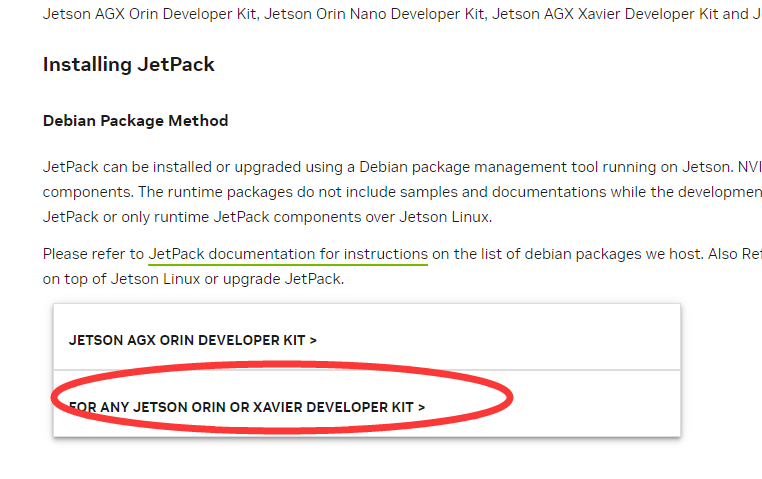Click the Debian Package Method subheading
The image size is (762, 479).
click(x=135, y=121)
